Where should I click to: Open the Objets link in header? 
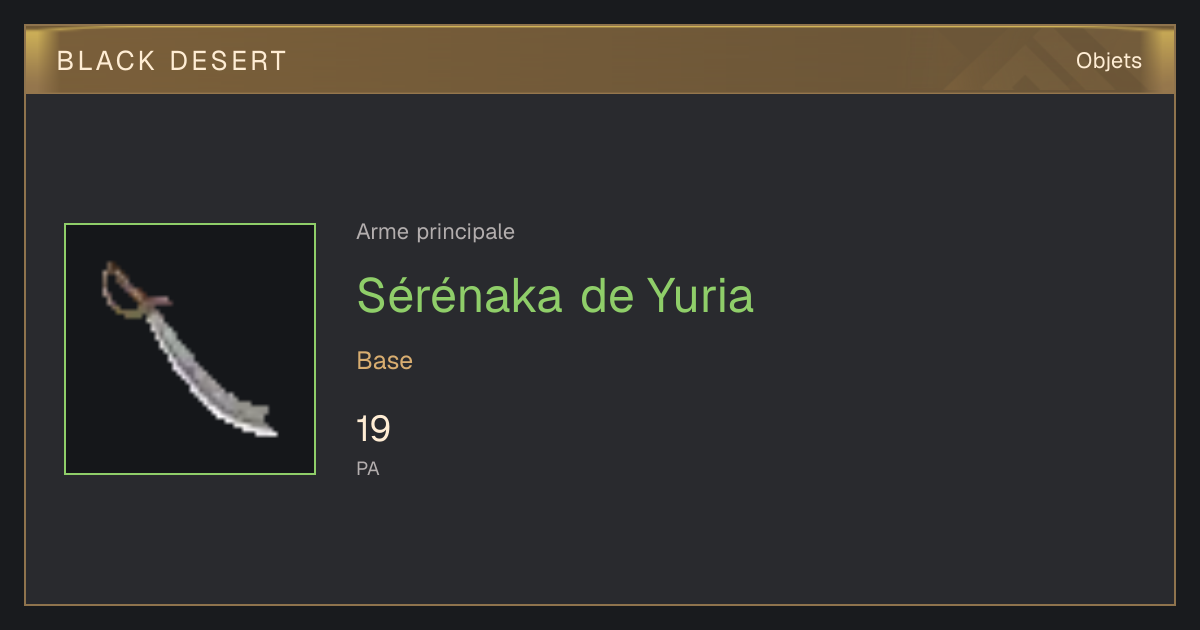pos(1109,61)
